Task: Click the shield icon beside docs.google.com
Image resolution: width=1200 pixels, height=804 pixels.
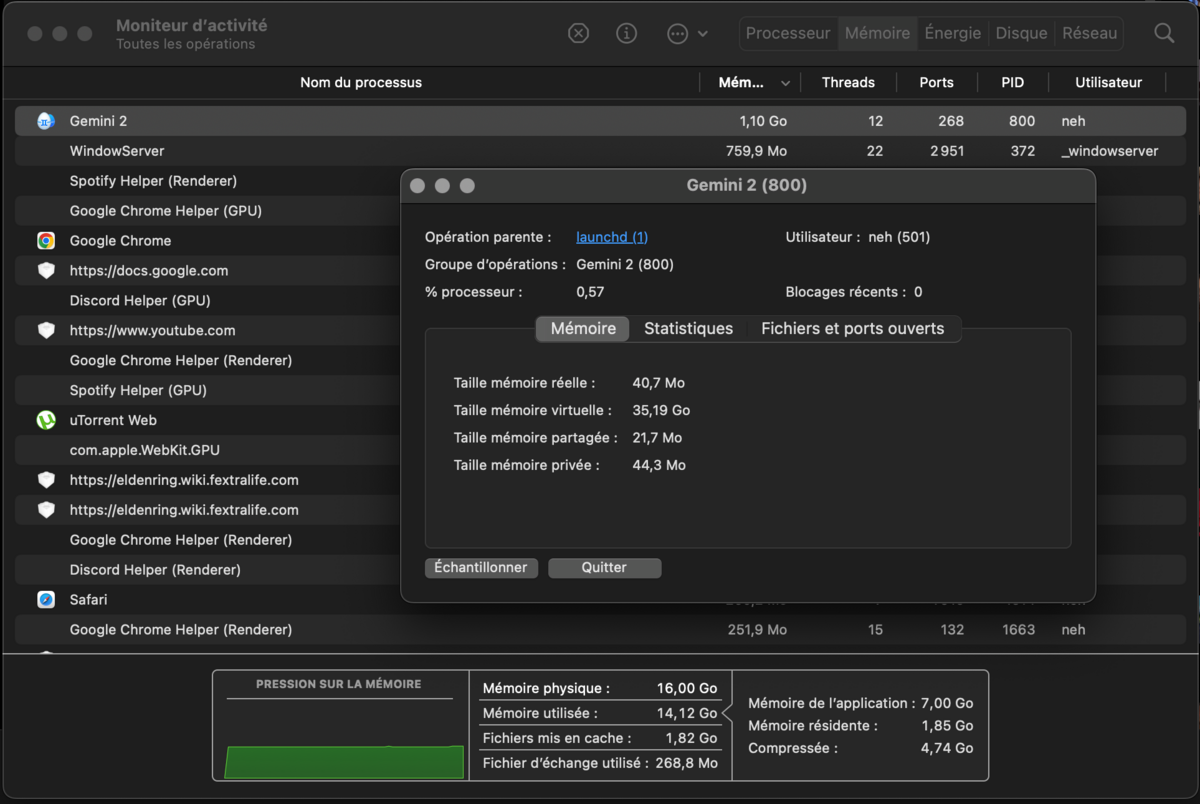Action: coord(46,271)
